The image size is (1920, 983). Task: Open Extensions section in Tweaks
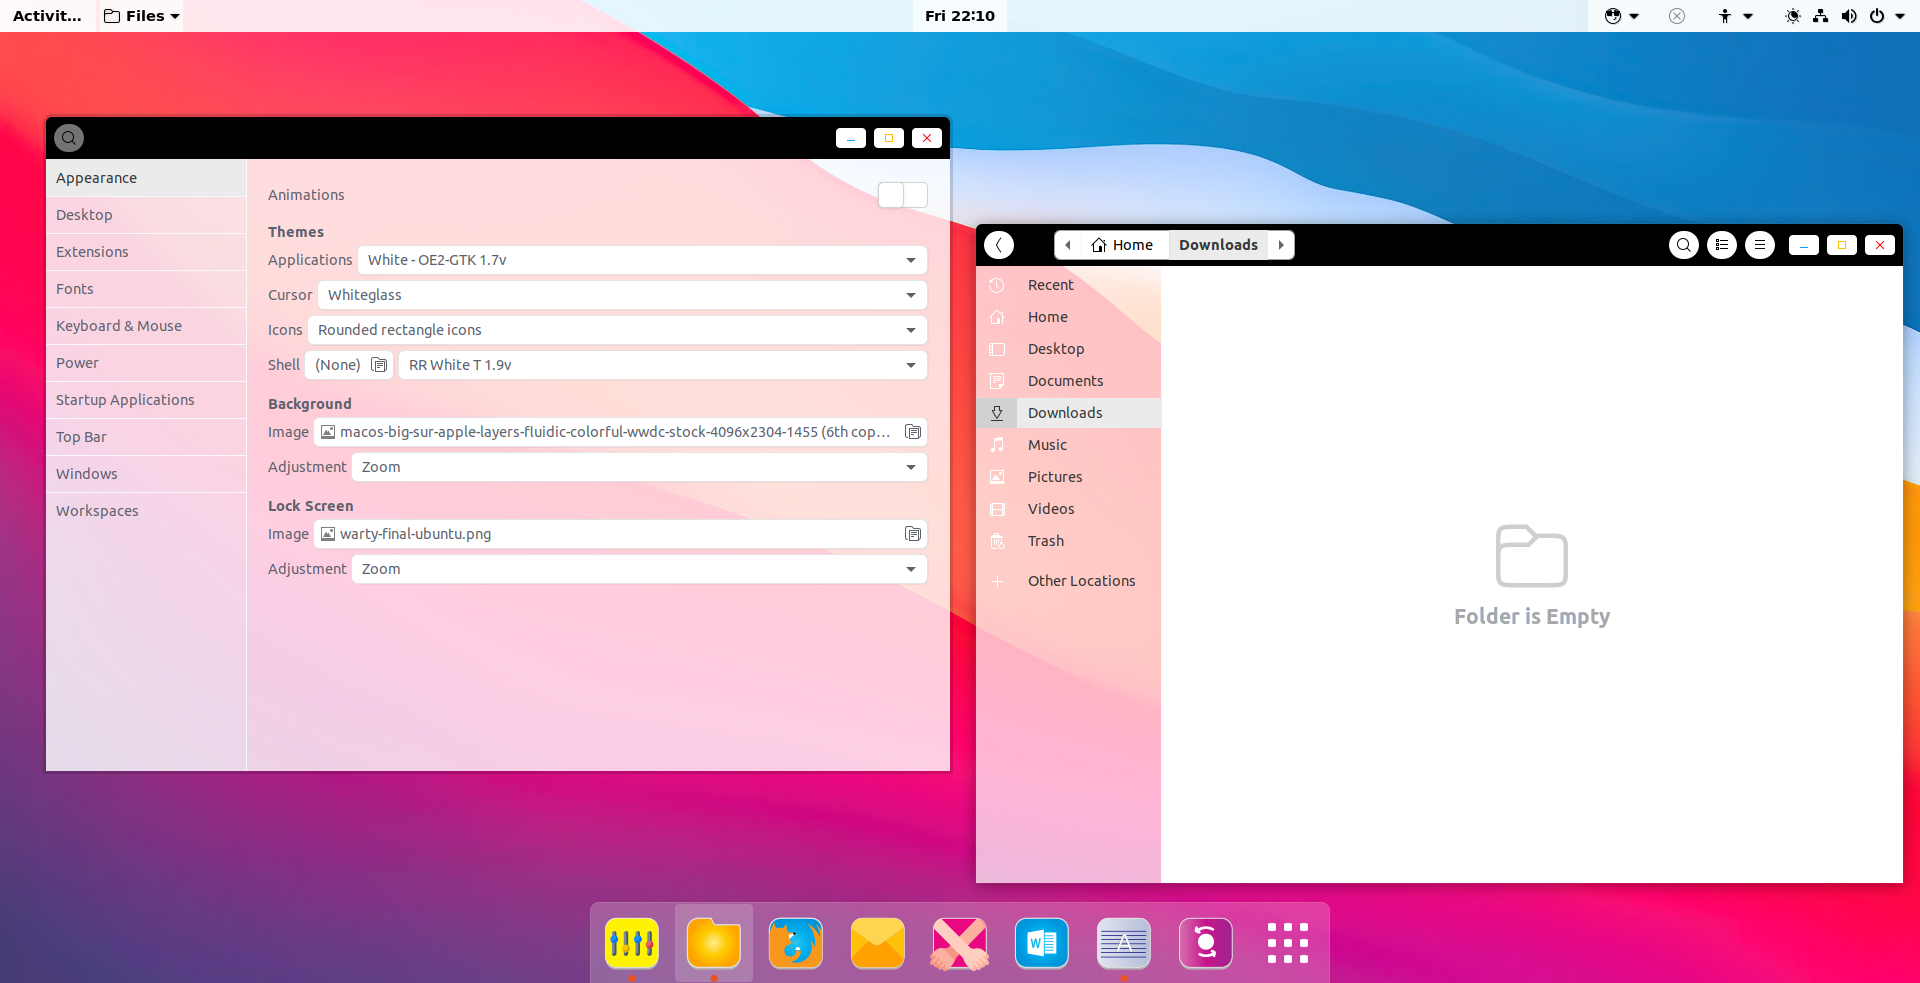point(146,252)
